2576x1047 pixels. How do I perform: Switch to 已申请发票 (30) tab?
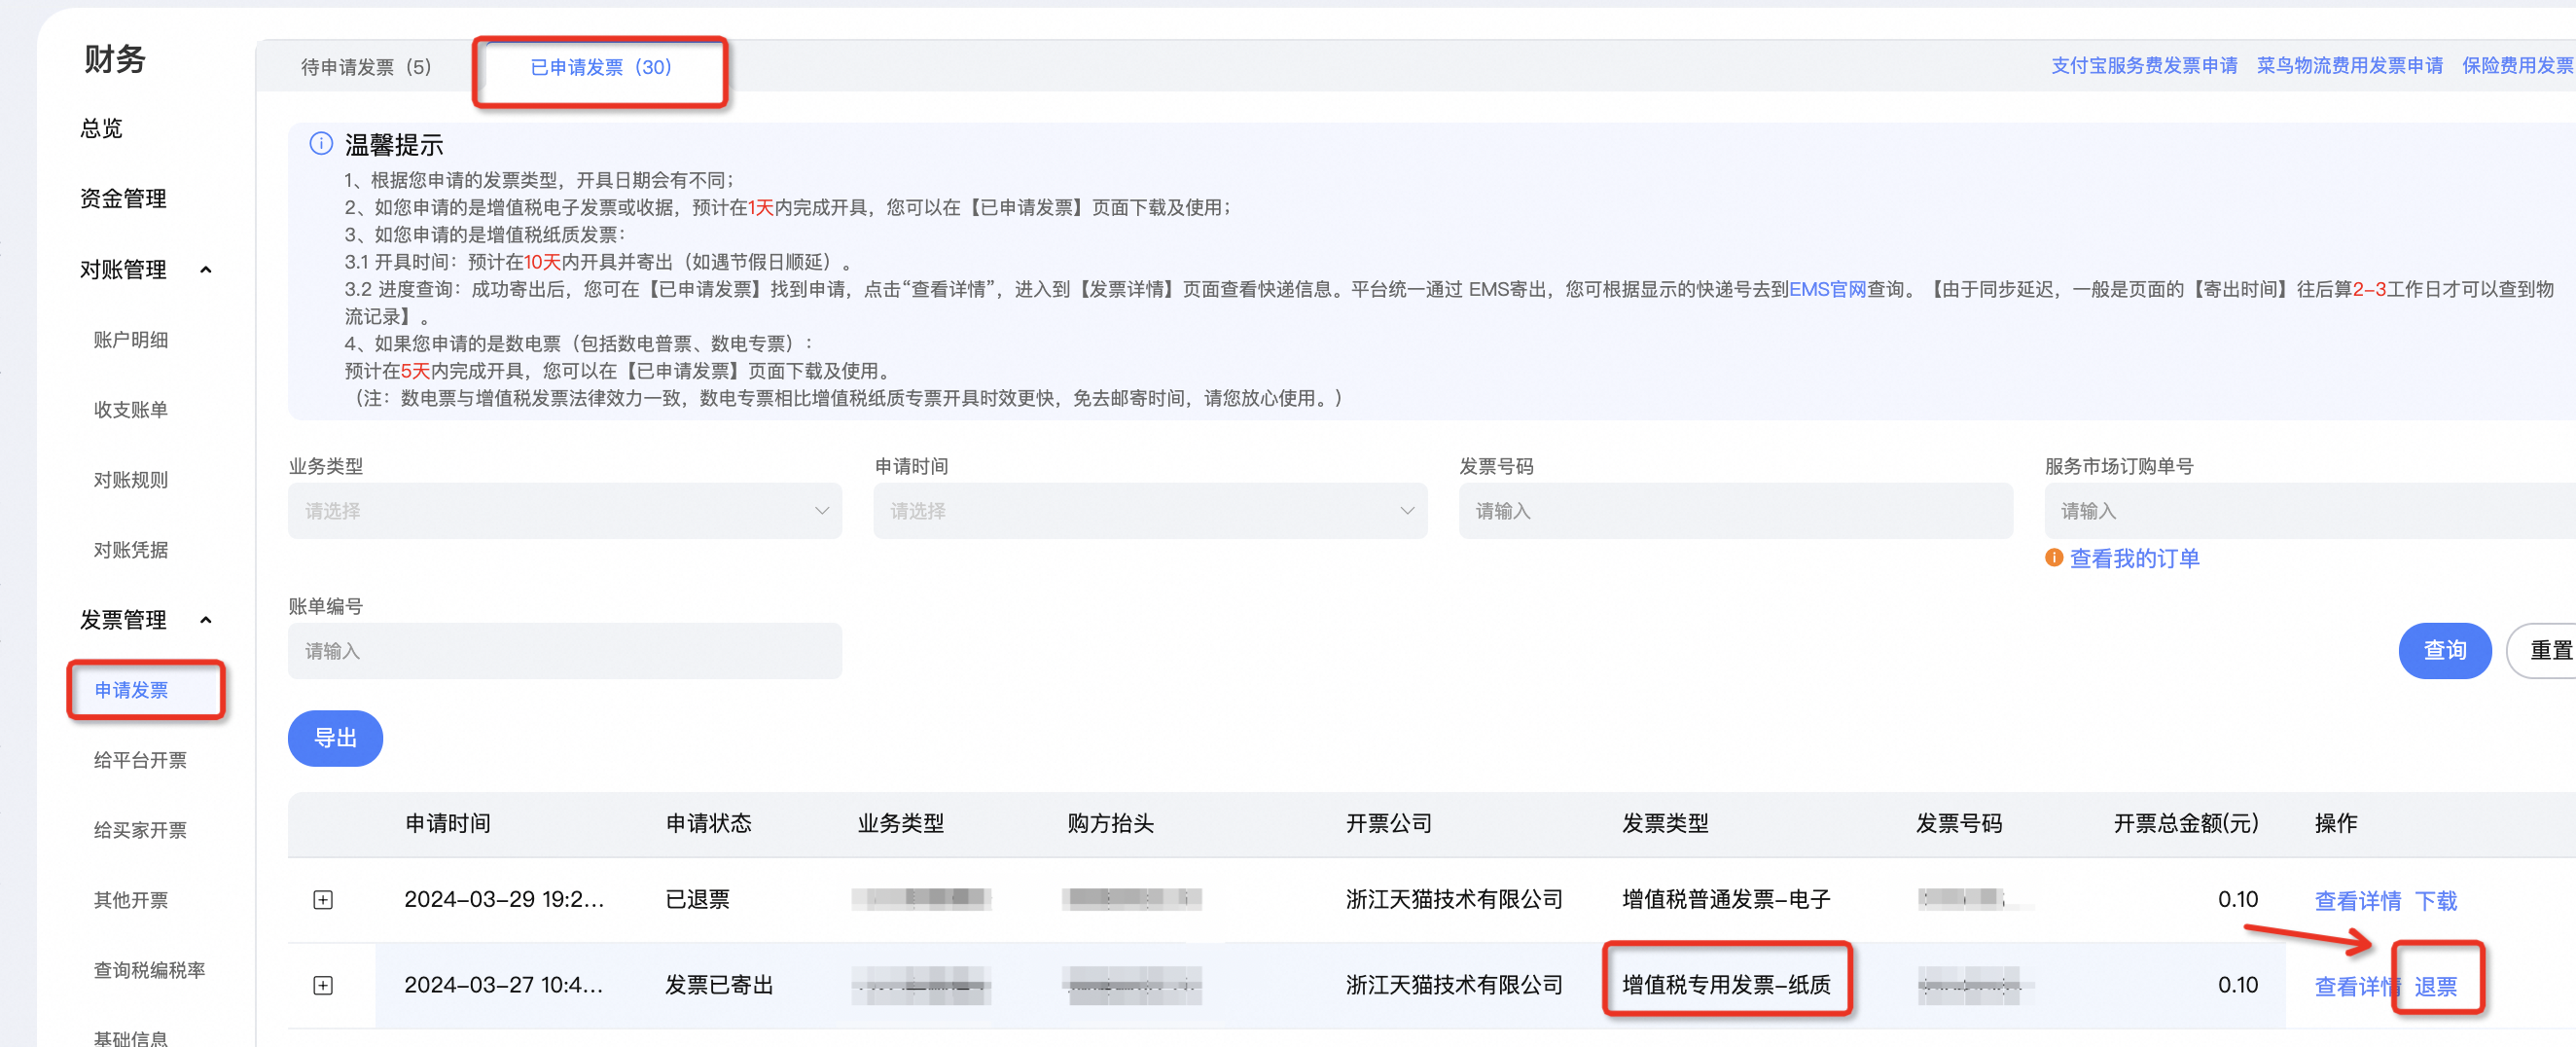(600, 67)
